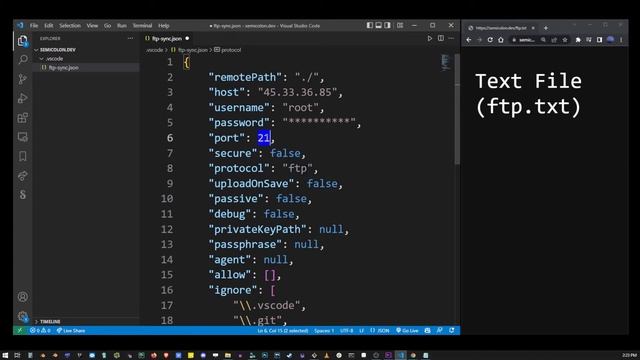Screen dimensions: 640x360
Task: Open the Help menu
Action: click(x=164, y=25)
